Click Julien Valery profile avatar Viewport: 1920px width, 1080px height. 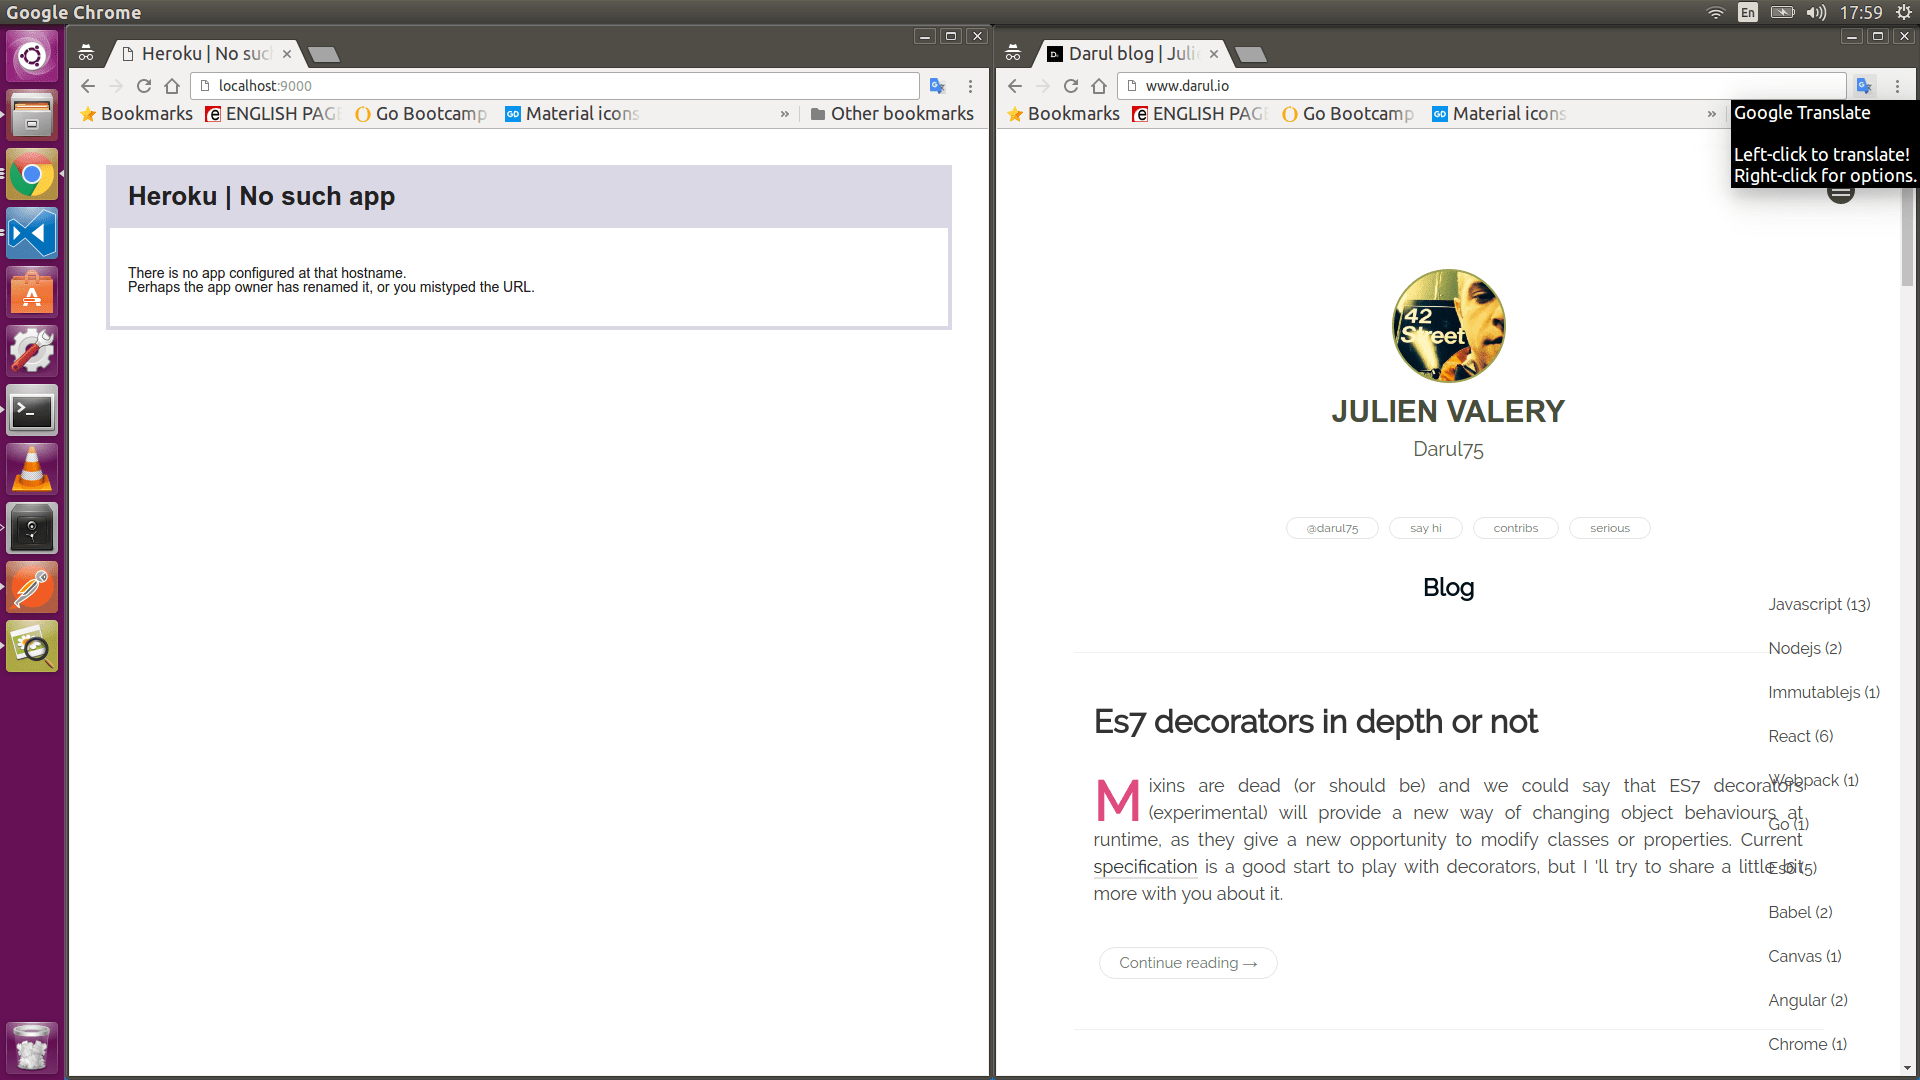pyautogui.click(x=1448, y=326)
